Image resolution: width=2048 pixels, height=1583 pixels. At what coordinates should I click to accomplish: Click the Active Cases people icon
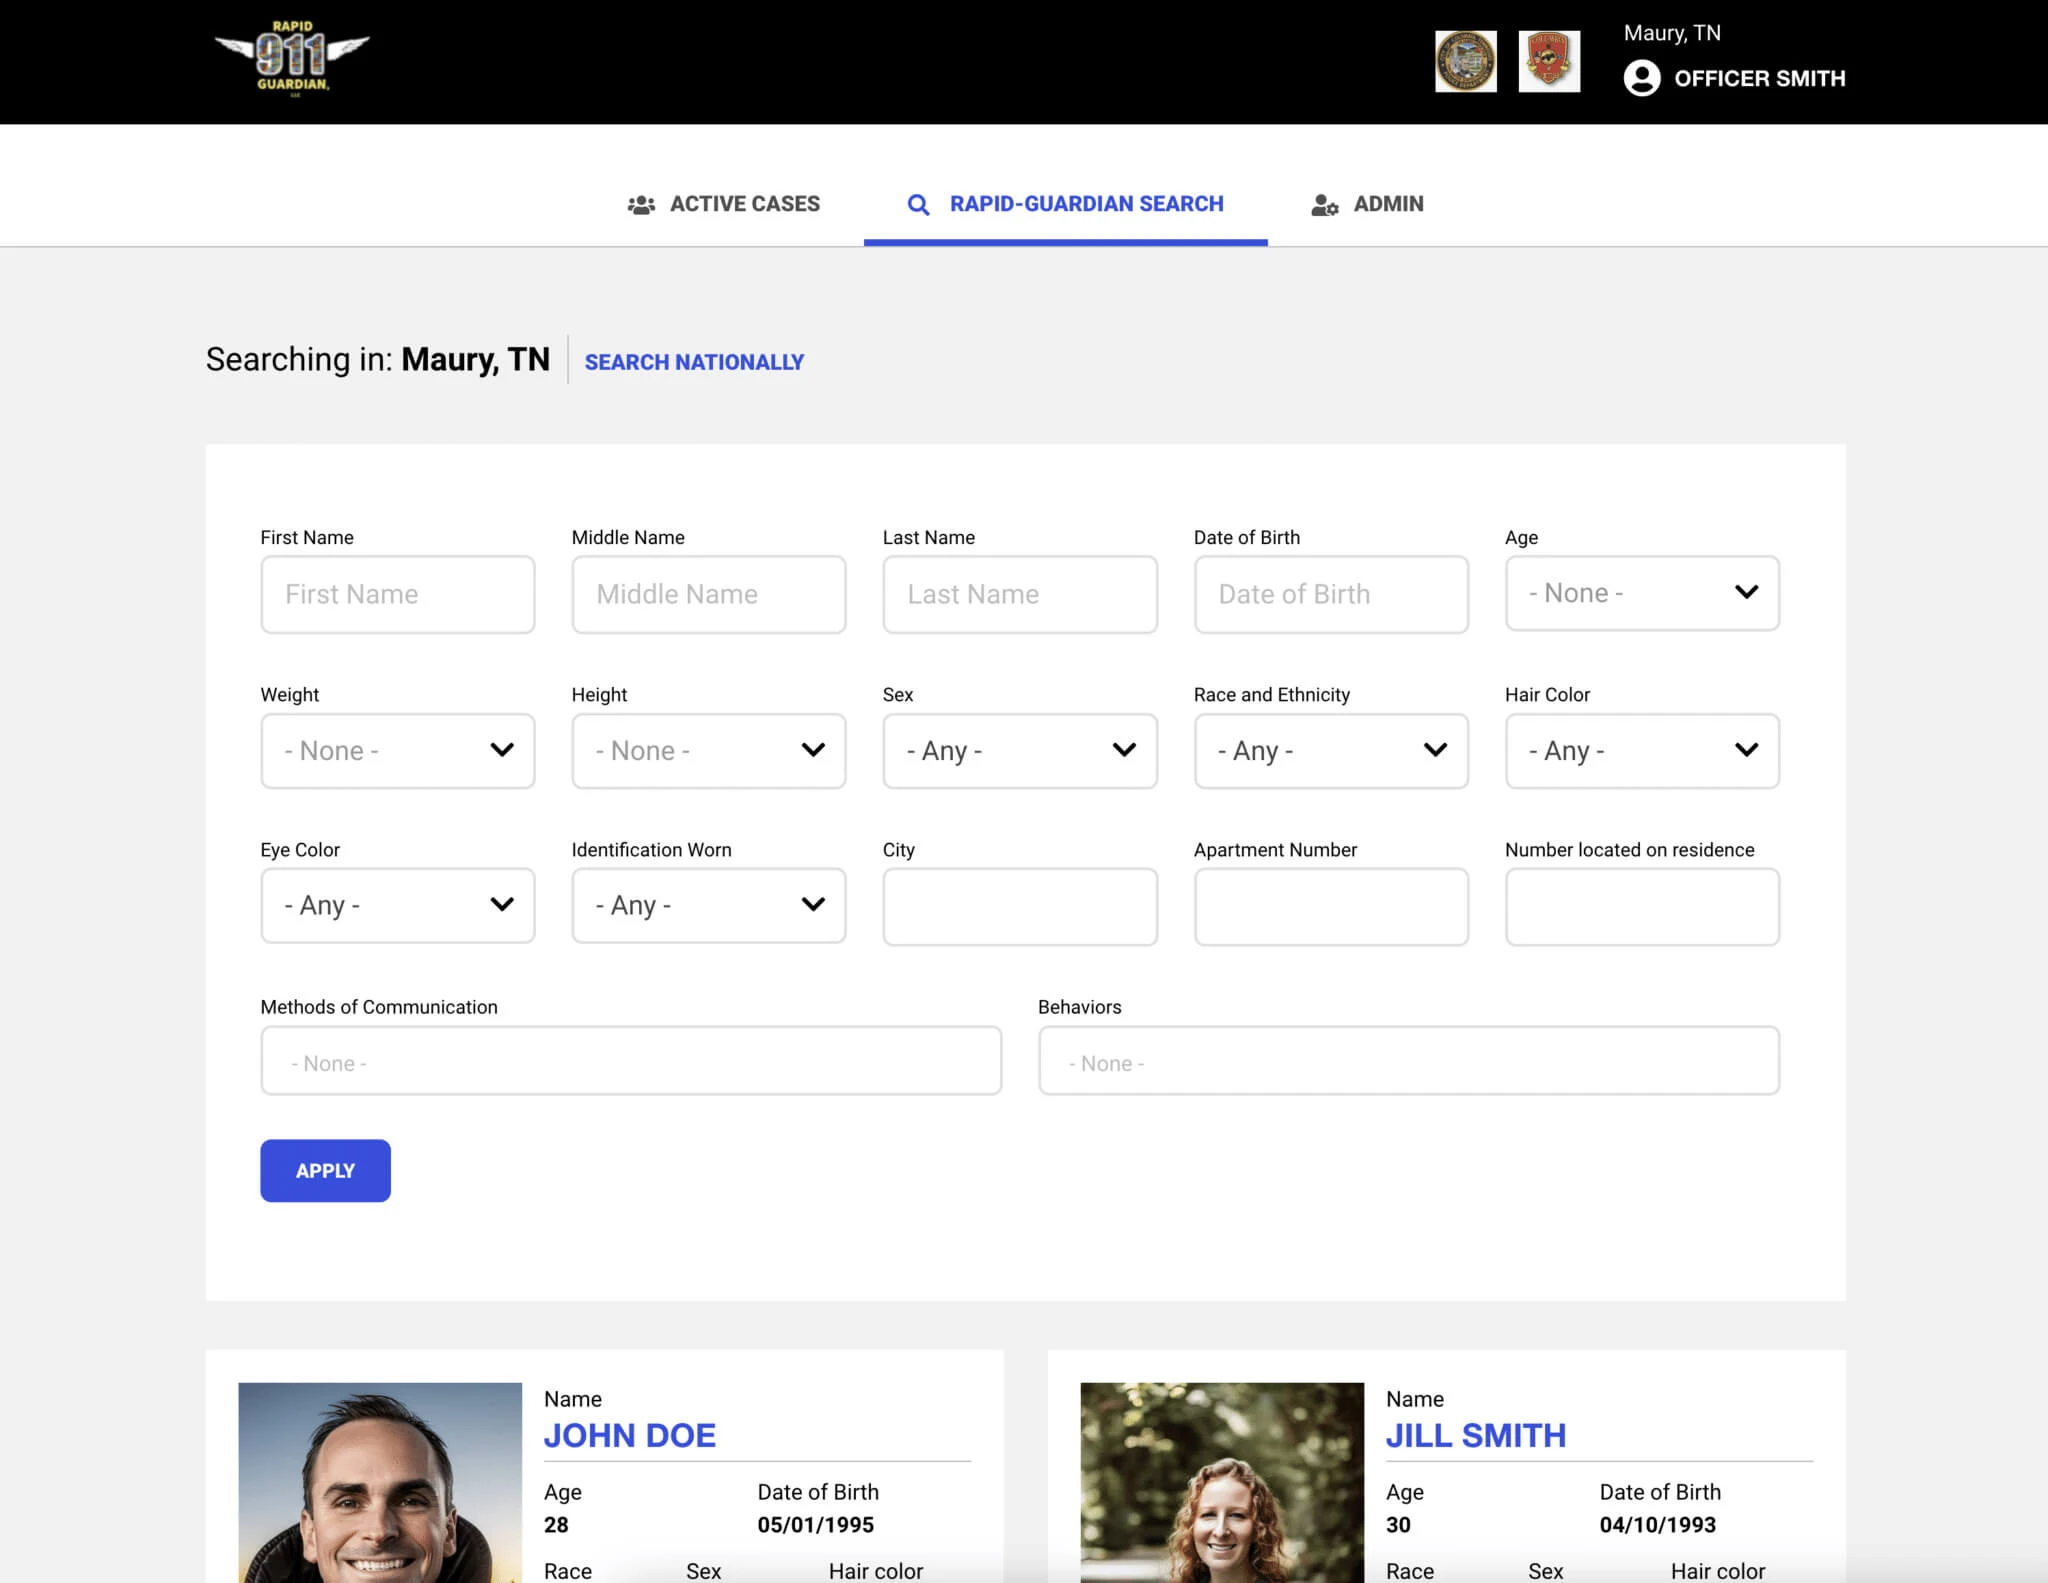tap(641, 204)
